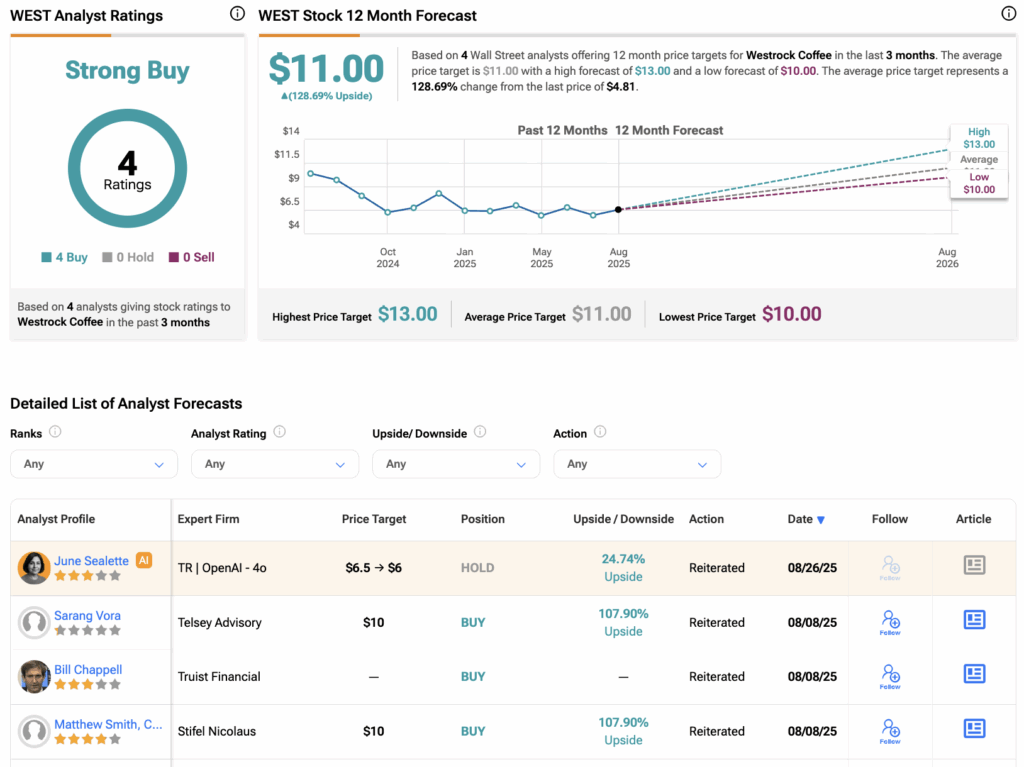This screenshot has width=1024, height=767.
Task: Click the info icon next to Upside/ Downside filter
Action: (x=480, y=432)
